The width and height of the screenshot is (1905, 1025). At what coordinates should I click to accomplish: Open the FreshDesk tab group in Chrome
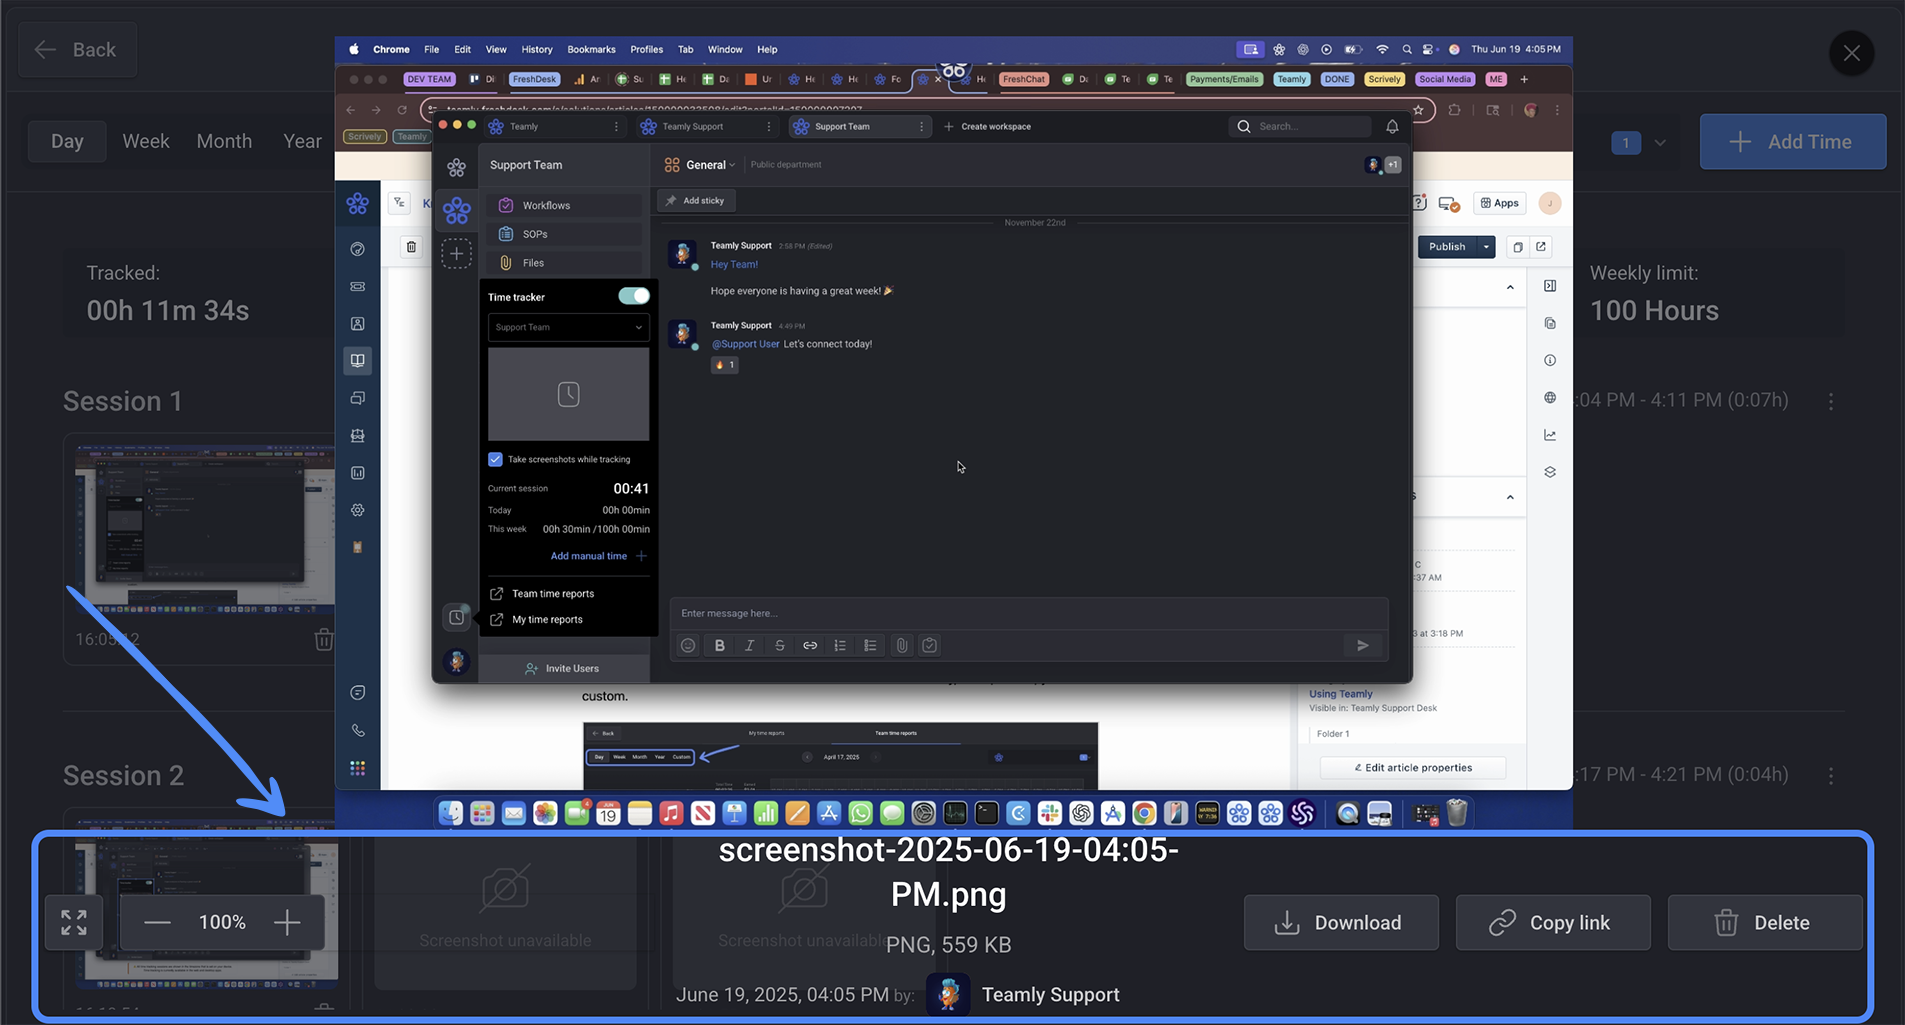pyautogui.click(x=533, y=79)
